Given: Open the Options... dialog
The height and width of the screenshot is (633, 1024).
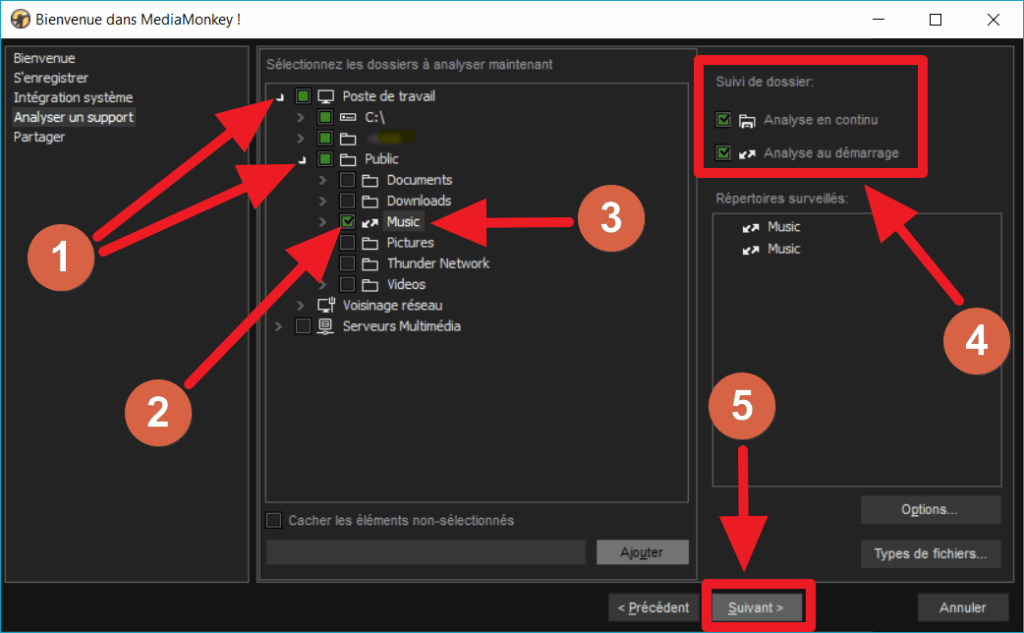Looking at the screenshot, I should tap(930, 510).
